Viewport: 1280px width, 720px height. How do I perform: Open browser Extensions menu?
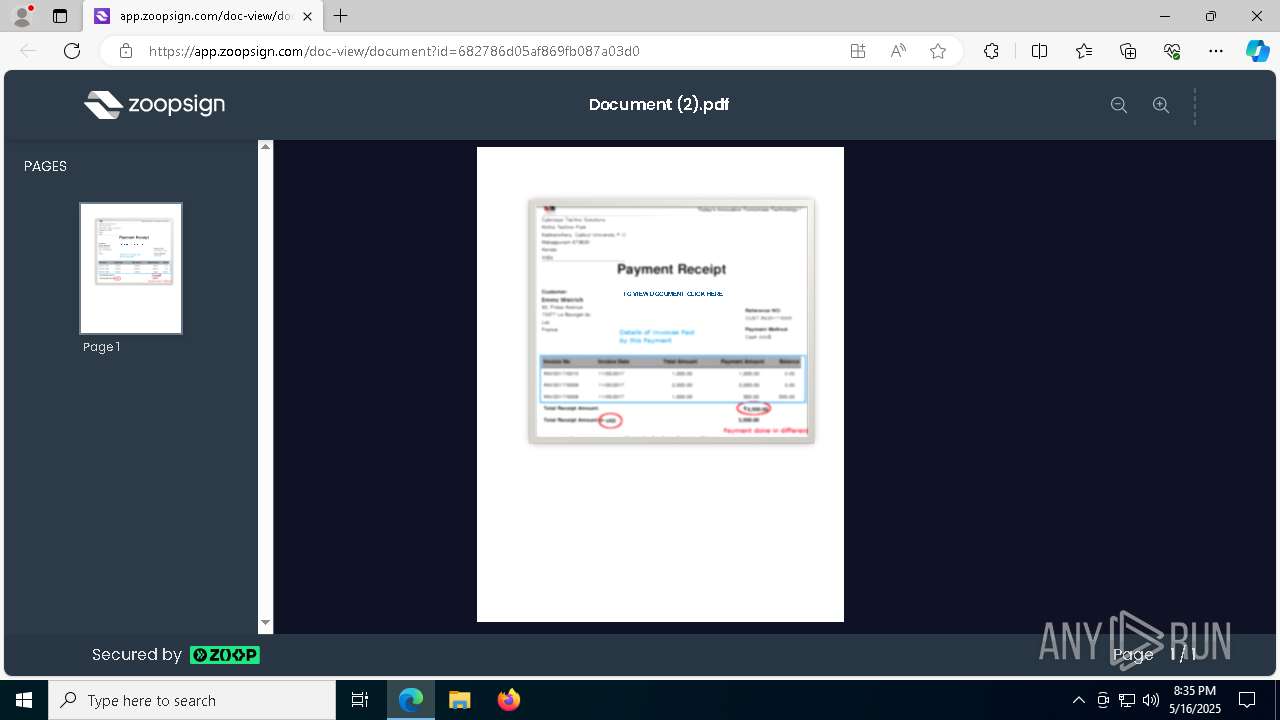(x=991, y=51)
